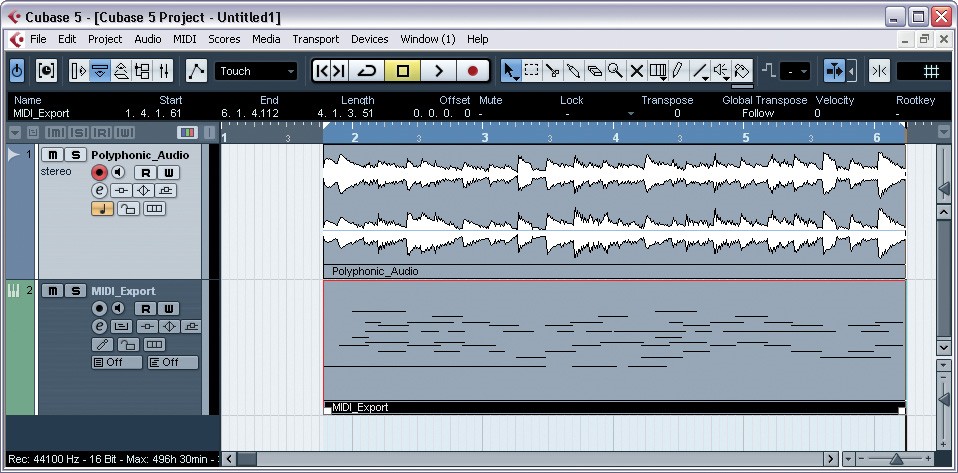Open MIDI_Export edit in-place pencil button
The width and height of the screenshot is (958, 473).
point(102,345)
